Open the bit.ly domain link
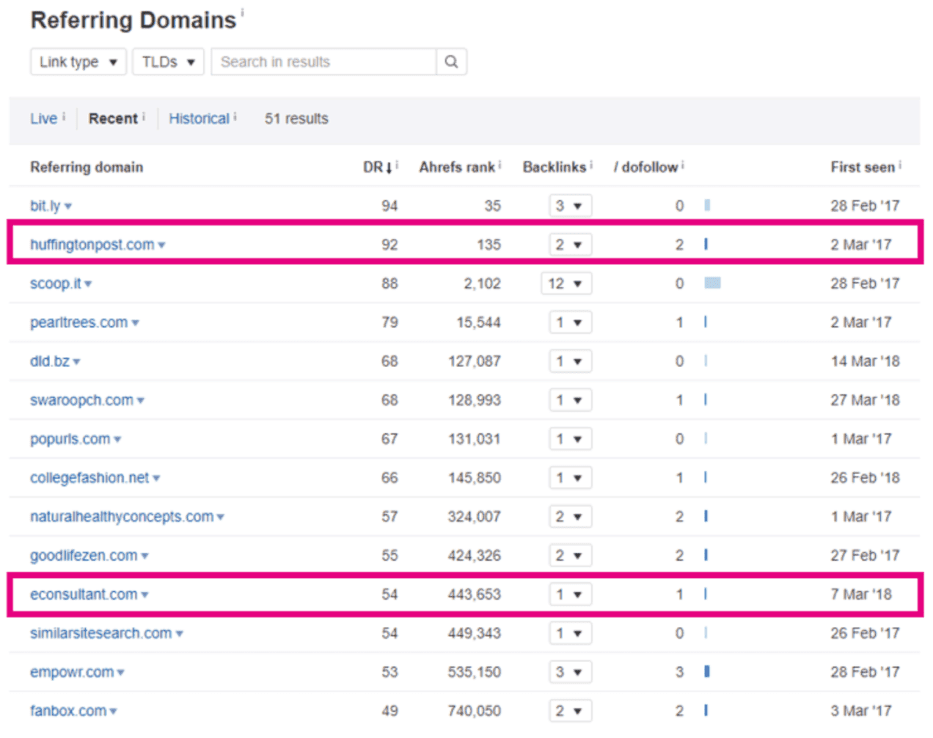Image resolution: width=933 pixels, height=738 pixels. tap(45, 206)
